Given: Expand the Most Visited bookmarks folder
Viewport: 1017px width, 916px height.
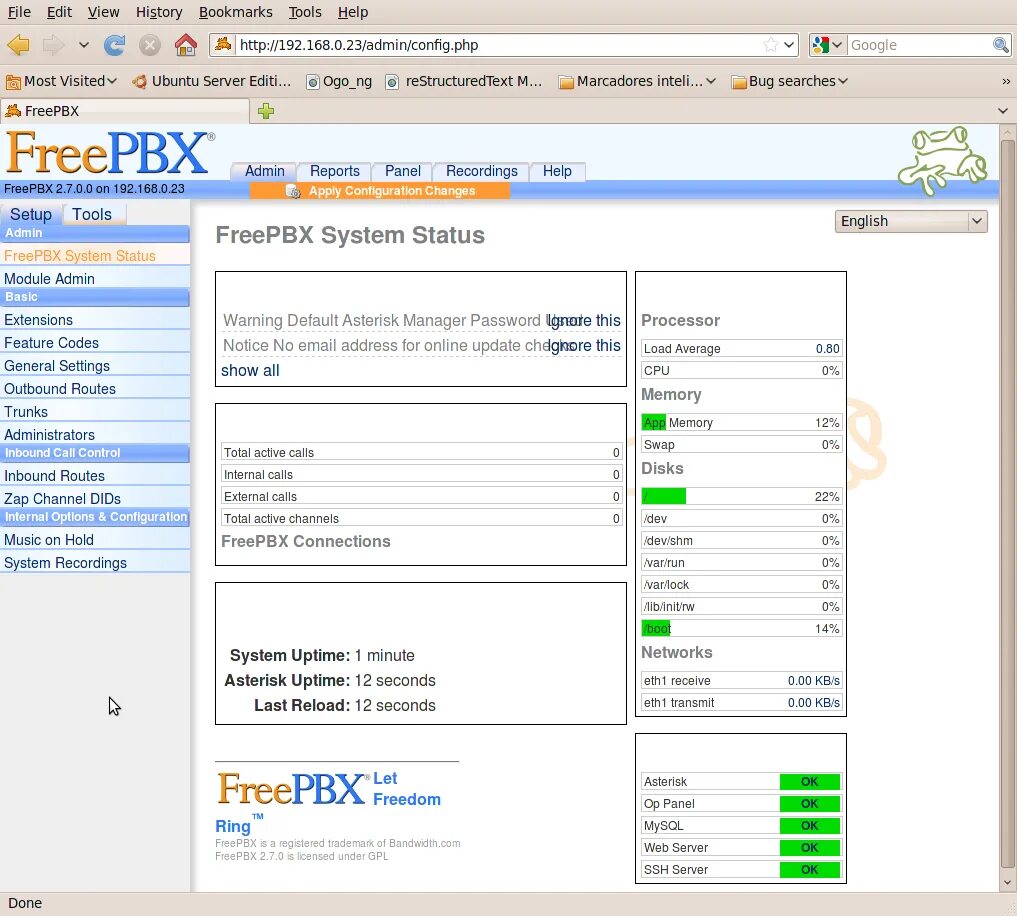Looking at the screenshot, I should pos(62,81).
